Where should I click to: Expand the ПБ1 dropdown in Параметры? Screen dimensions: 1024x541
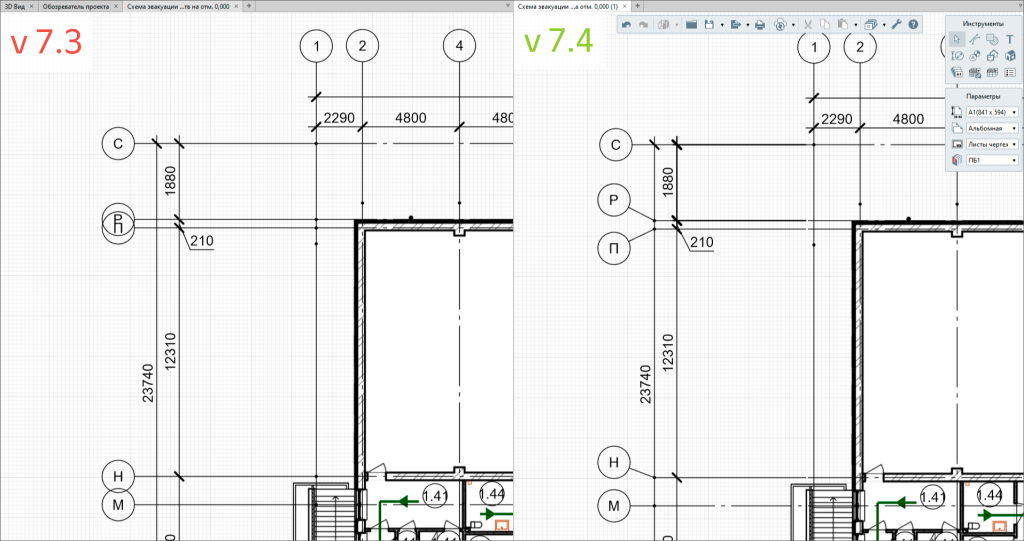coord(1014,160)
